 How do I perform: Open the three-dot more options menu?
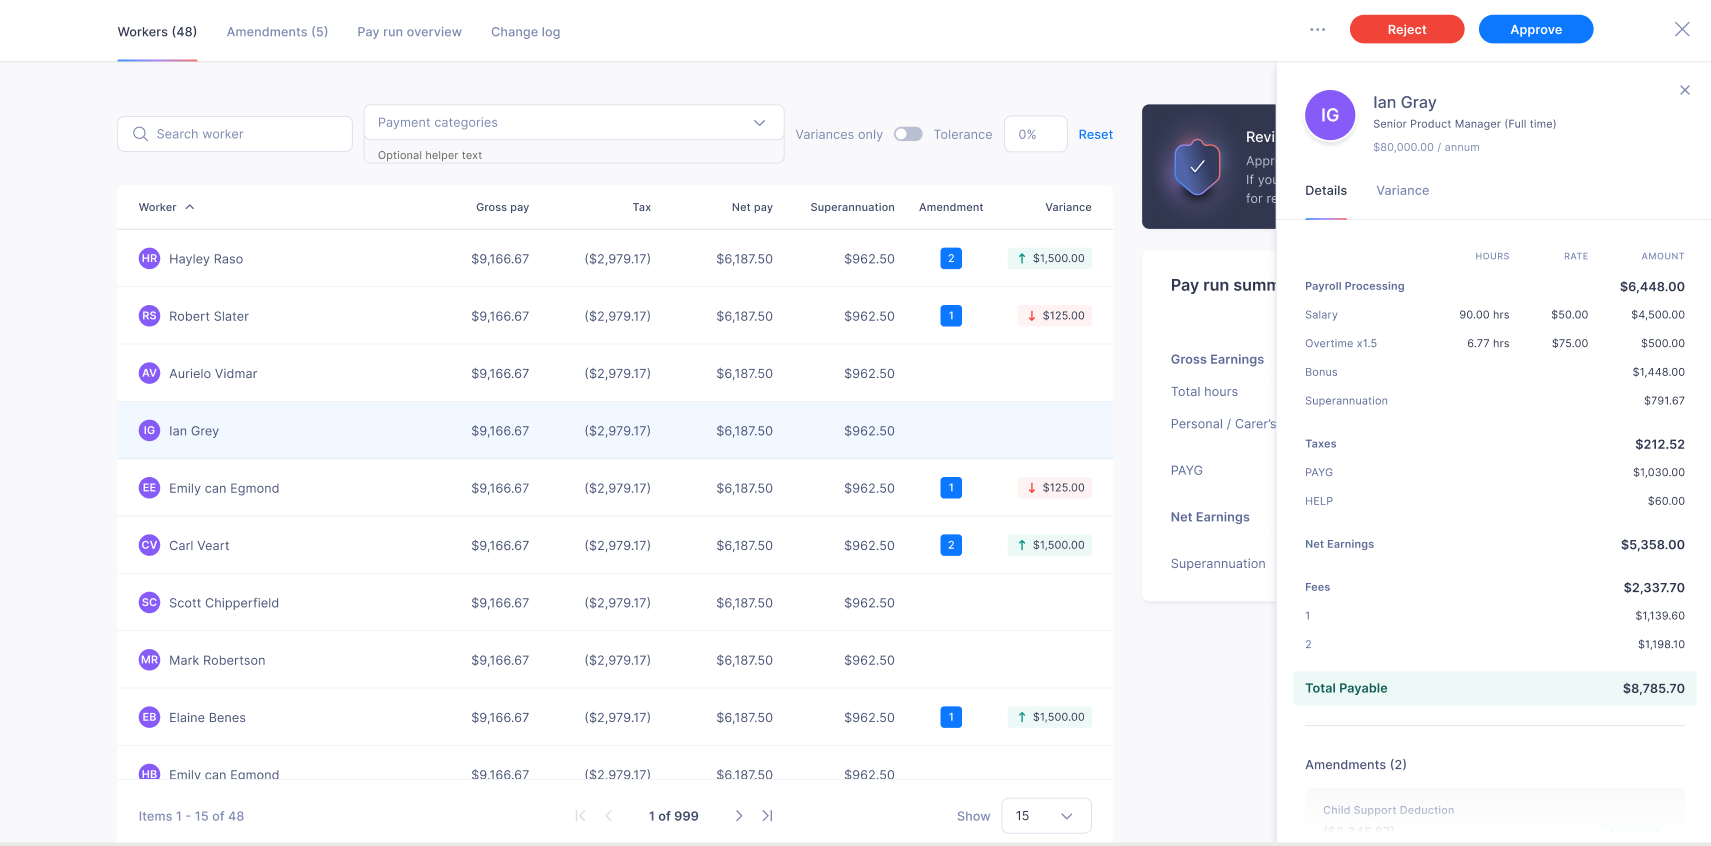coord(1317,30)
